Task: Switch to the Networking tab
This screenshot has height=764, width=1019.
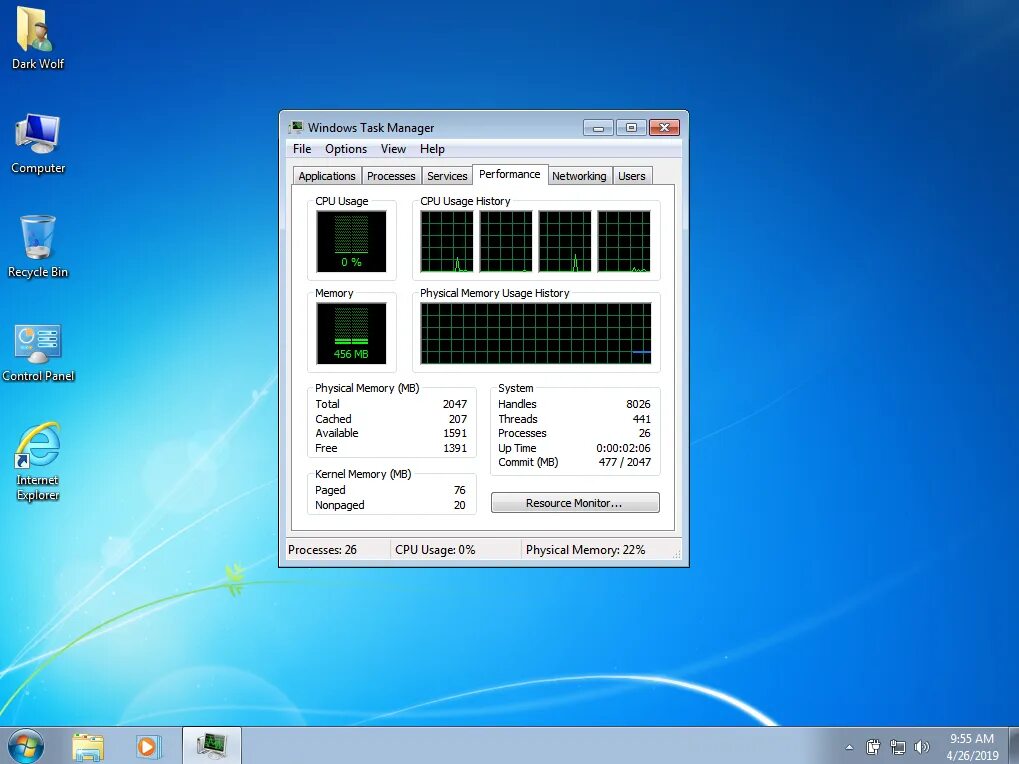Action: 578,176
